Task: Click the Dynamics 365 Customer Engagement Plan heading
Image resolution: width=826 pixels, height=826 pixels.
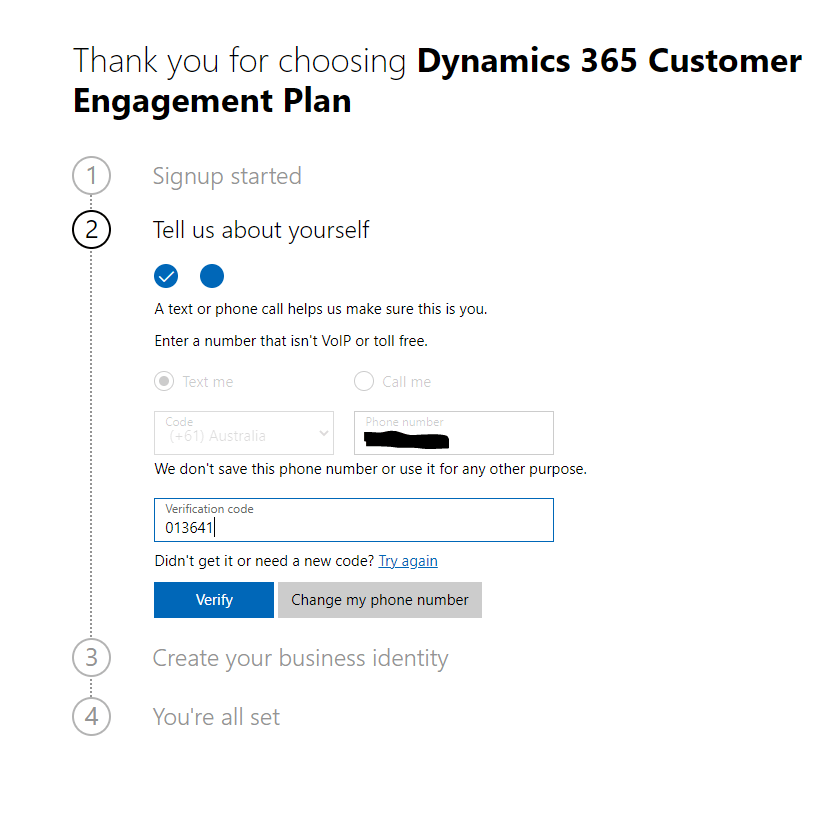Action: pos(437,80)
